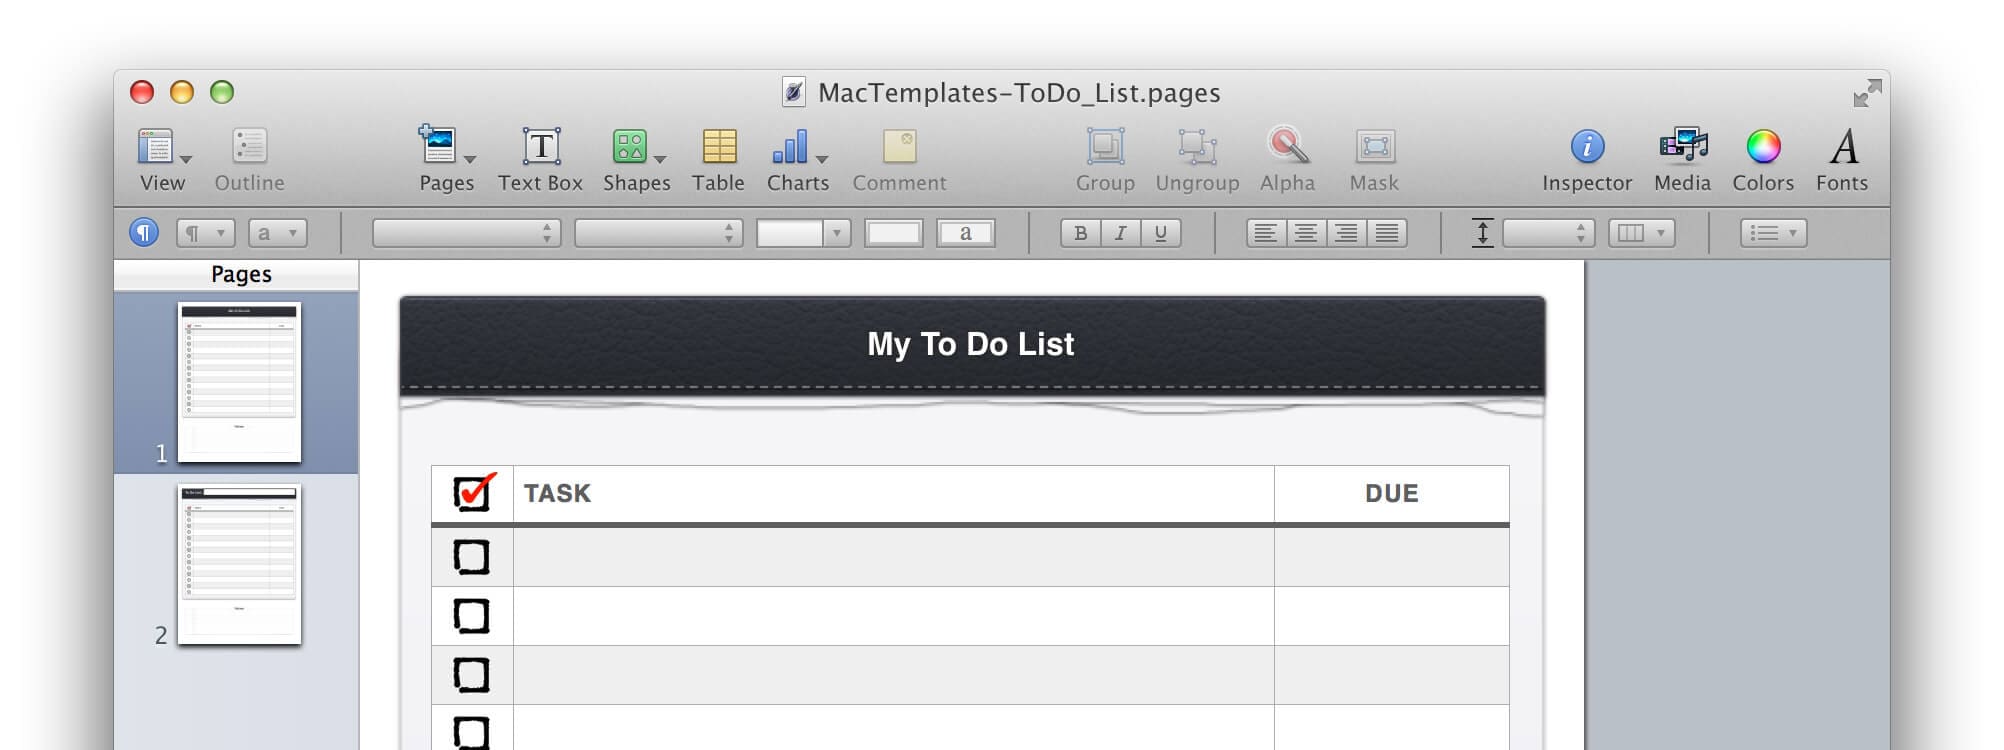Open the list style dropdown
The height and width of the screenshot is (750, 2004).
click(1774, 233)
